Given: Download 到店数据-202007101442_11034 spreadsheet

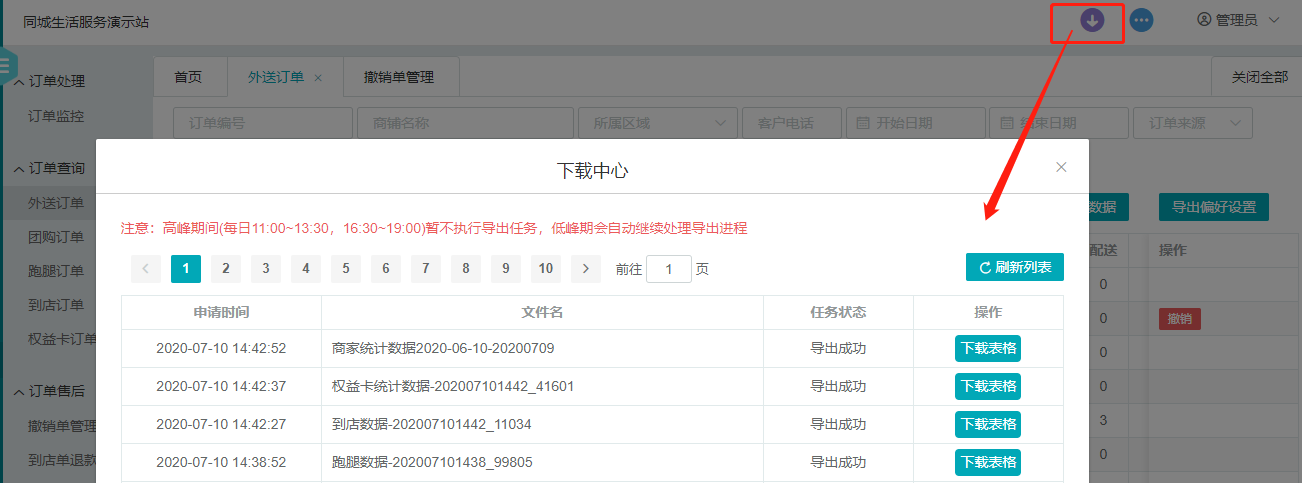Looking at the screenshot, I should 988,424.
